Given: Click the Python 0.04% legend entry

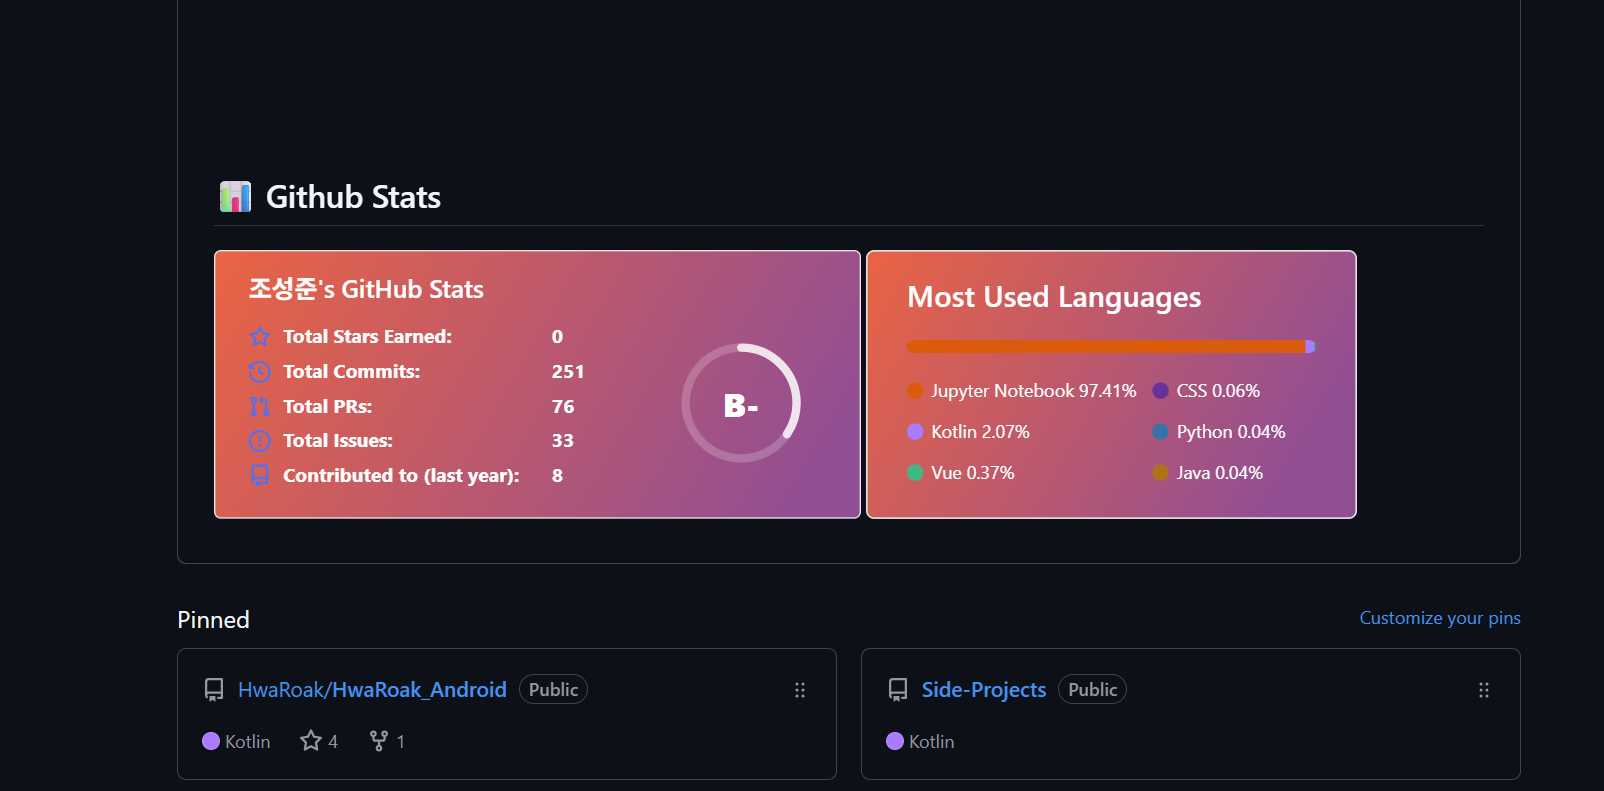Looking at the screenshot, I should (x=1219, y=432).
